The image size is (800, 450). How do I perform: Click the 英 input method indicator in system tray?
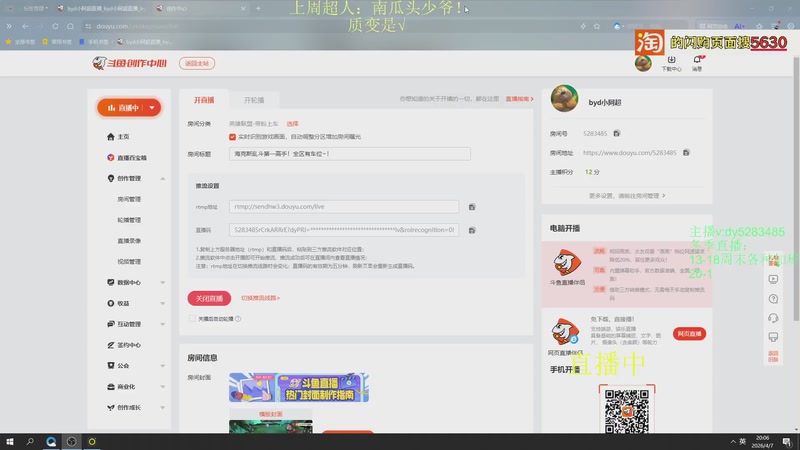[x=742, y=441]
